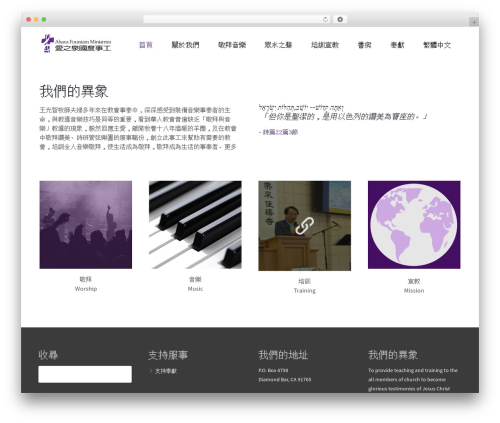Click the yellow minimize window button
This screenshot has width=500, height=423.
coord(36,20)
